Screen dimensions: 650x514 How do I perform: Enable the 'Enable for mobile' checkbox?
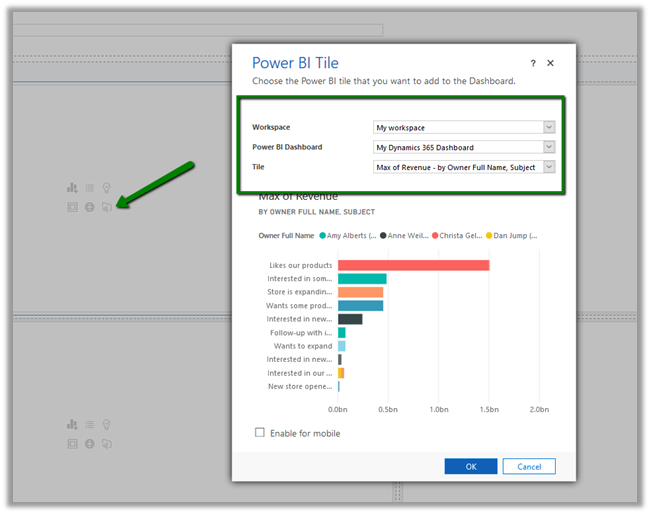click(260, 433)
